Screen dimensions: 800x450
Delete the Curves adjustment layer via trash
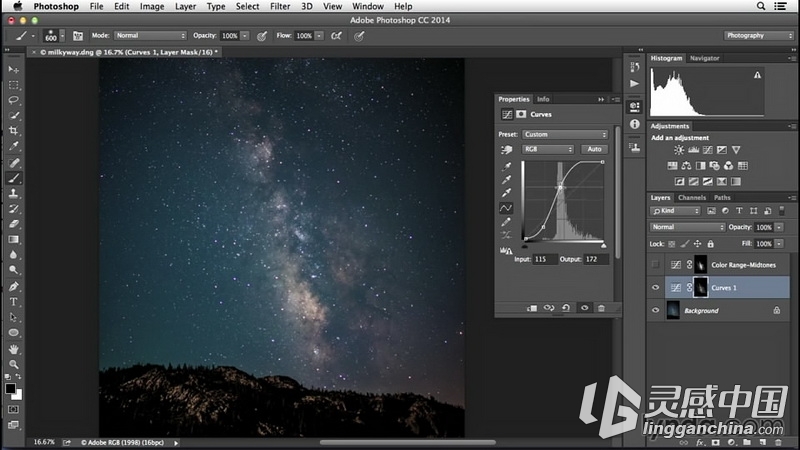click(601, 308)
